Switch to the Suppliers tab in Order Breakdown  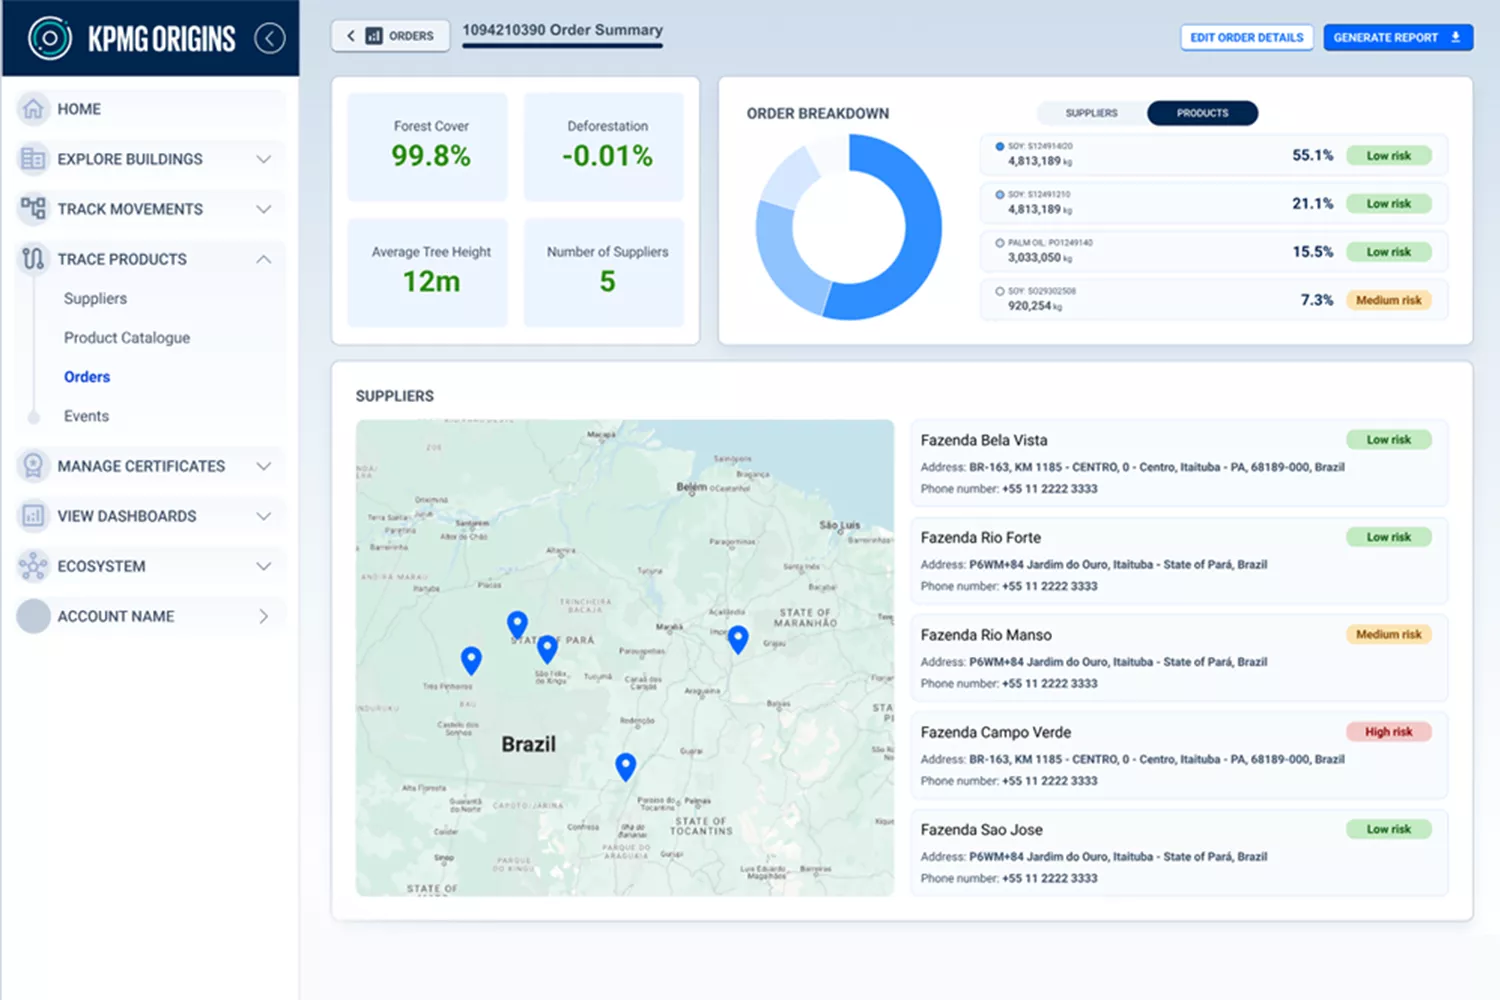[1091, 113]
